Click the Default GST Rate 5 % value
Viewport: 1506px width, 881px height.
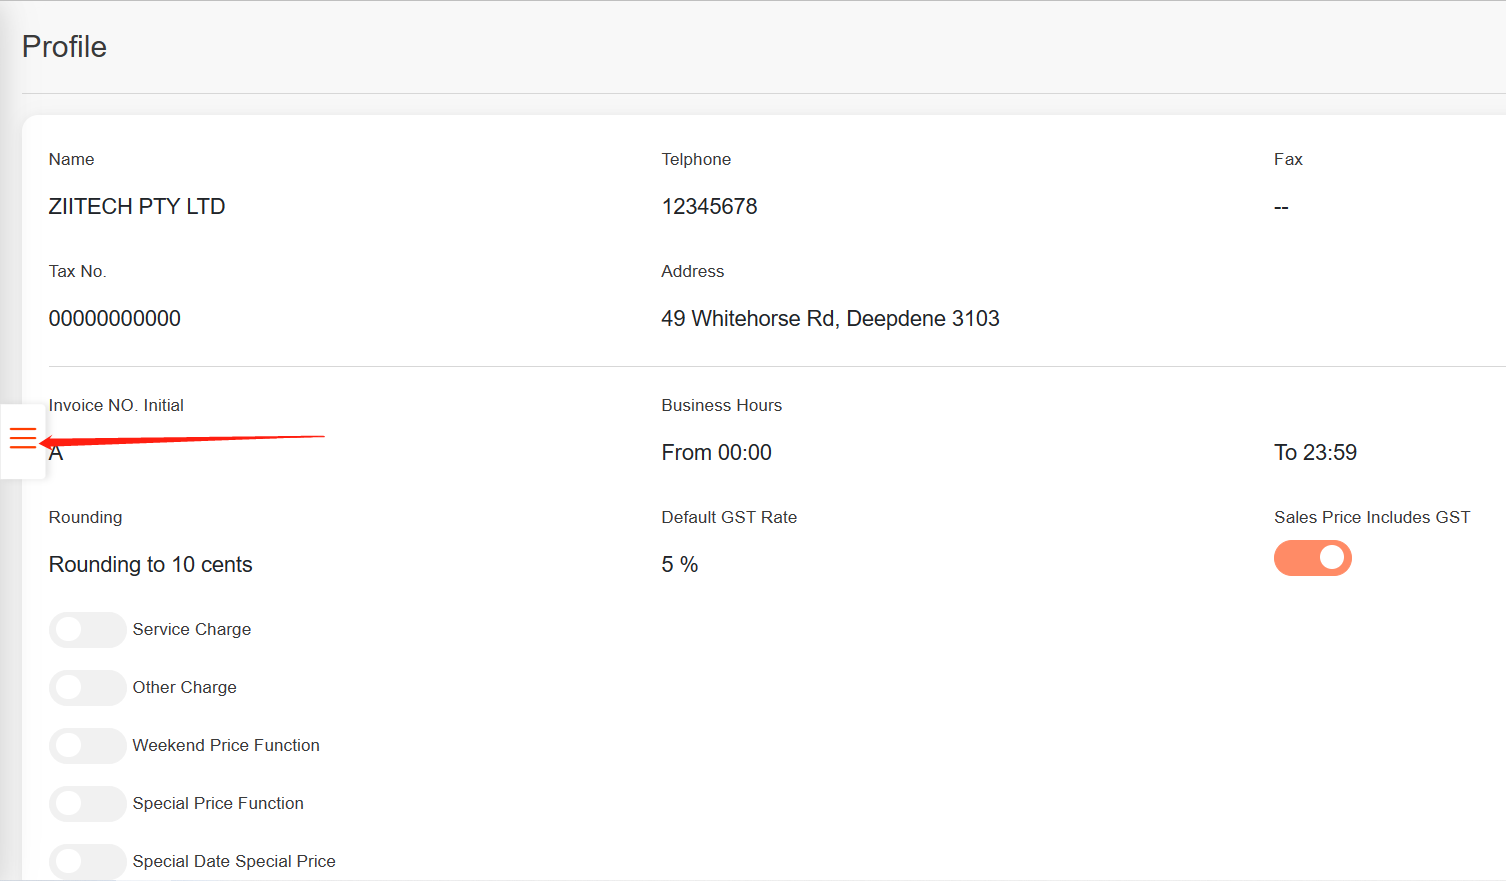point(679,565)
